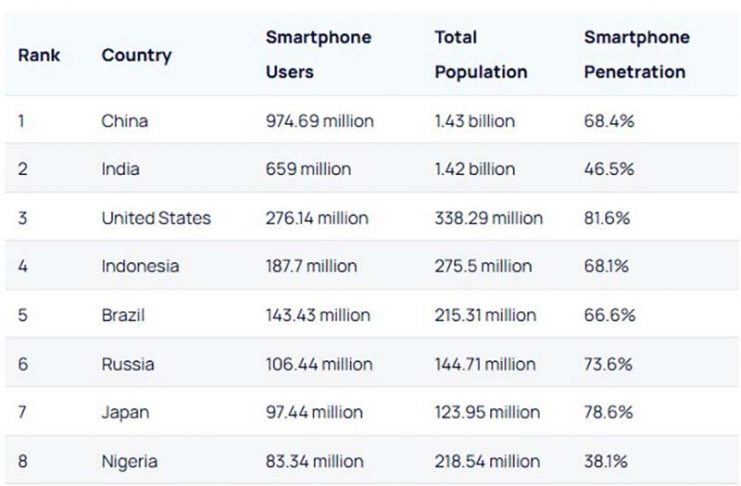This screenshot has height=486, width=741.
Task: Select the Japan country cell
Action: pyautogui.click(x=125, y=412)
